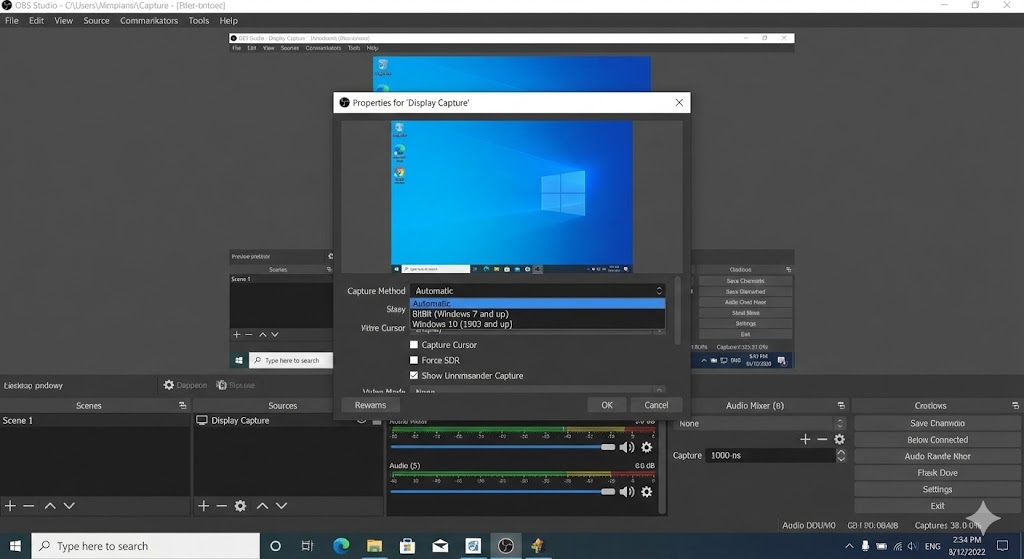Uncheck the Show Unnmsander Capture checkbox
Viewport: 1024px width, 559px height.
pyautogui.click(x=414, y=376)
